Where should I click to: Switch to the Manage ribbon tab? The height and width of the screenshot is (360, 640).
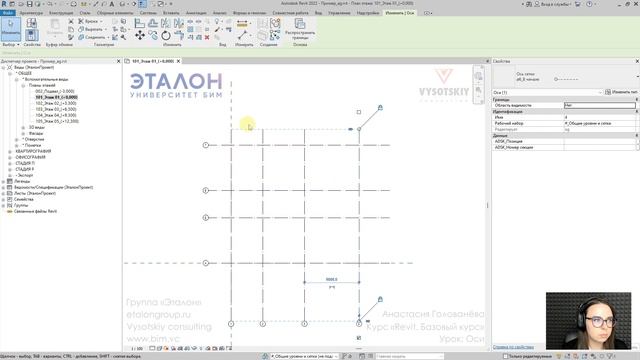point(339,13)
